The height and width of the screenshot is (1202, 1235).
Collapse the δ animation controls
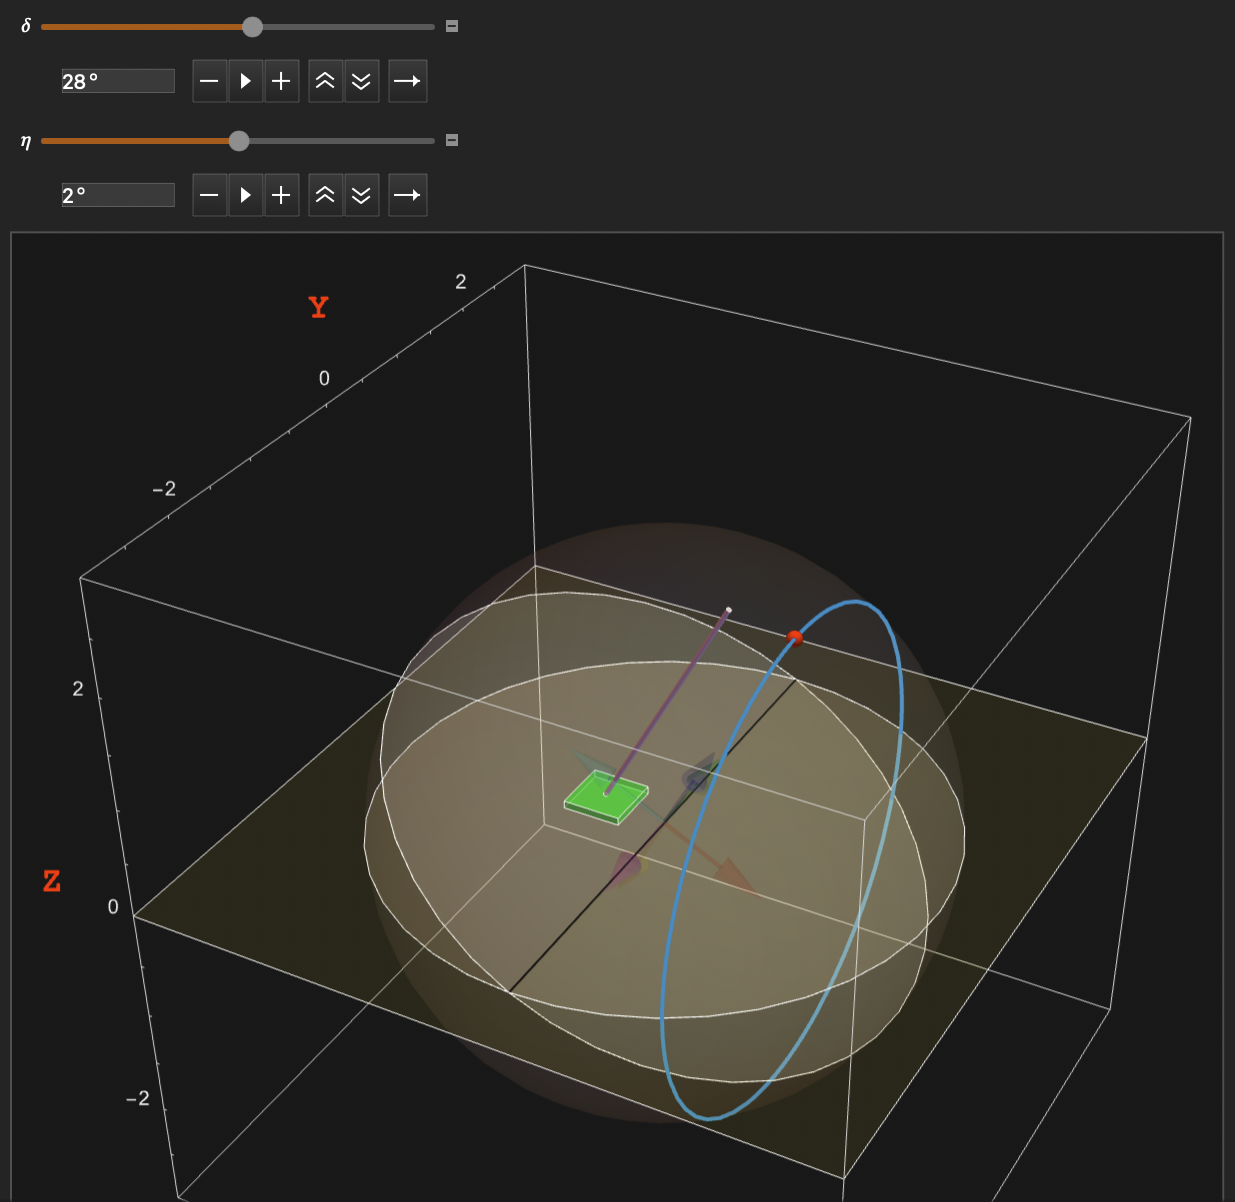452,26
